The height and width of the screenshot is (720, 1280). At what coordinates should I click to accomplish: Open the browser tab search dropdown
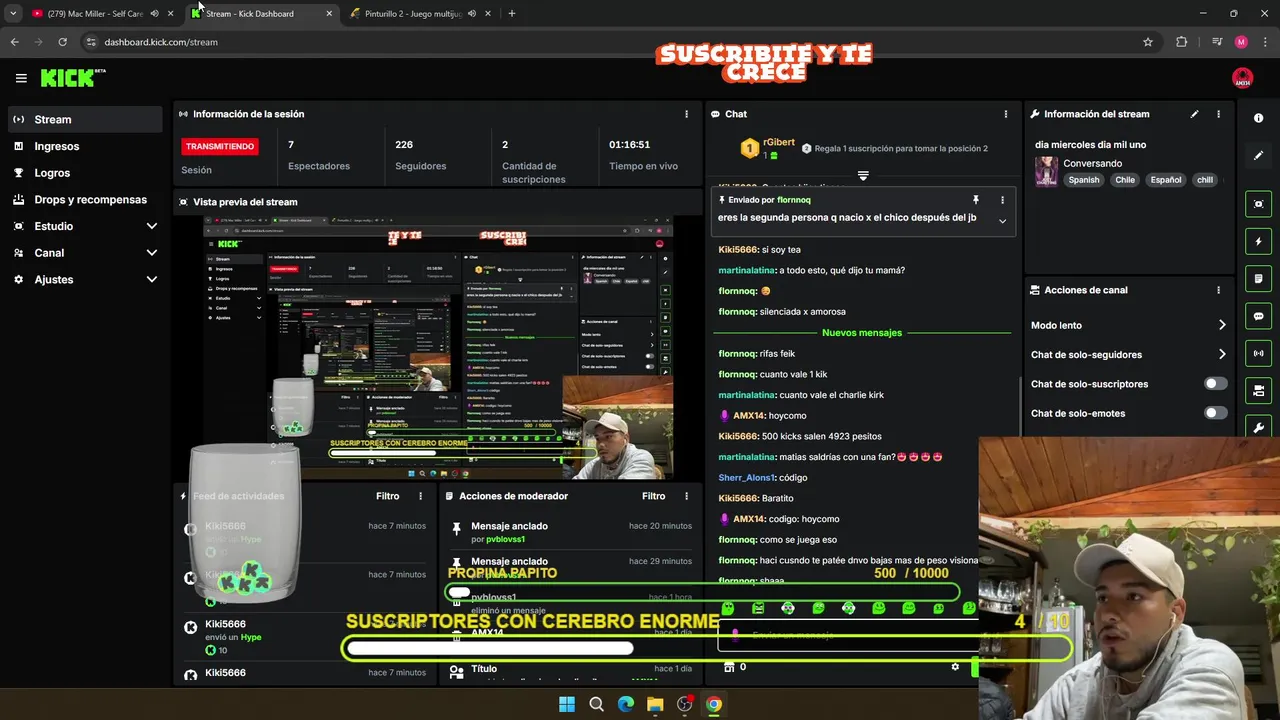[13, 14]
